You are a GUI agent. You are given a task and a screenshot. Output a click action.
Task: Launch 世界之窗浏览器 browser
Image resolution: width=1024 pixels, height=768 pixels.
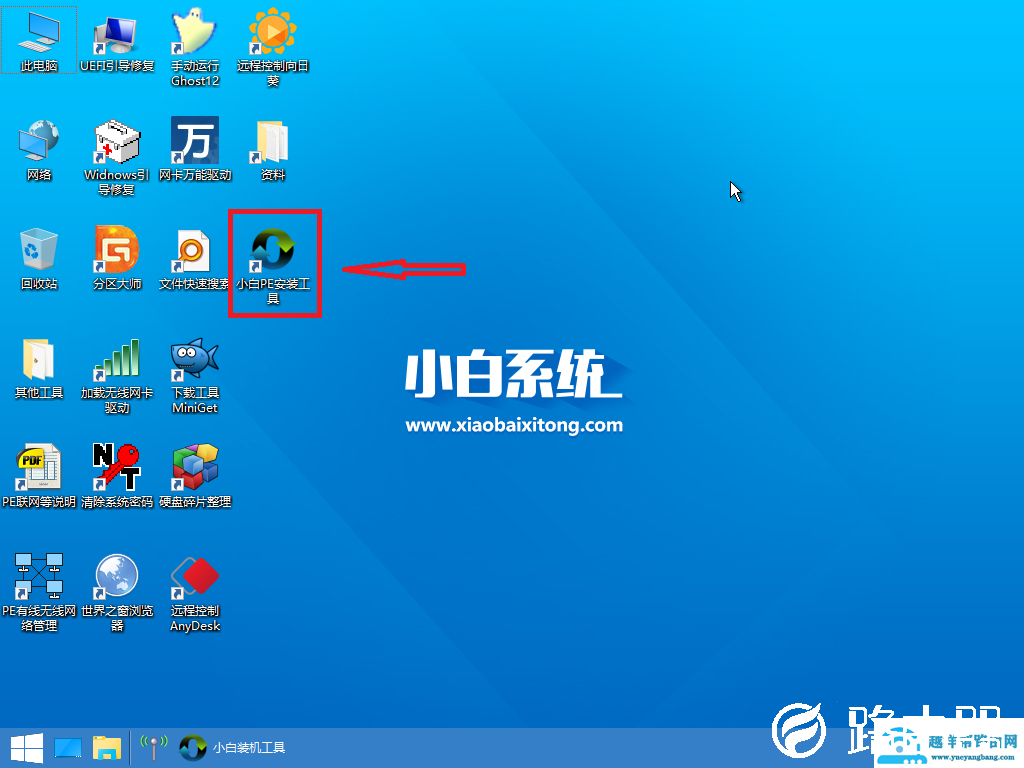117,592
